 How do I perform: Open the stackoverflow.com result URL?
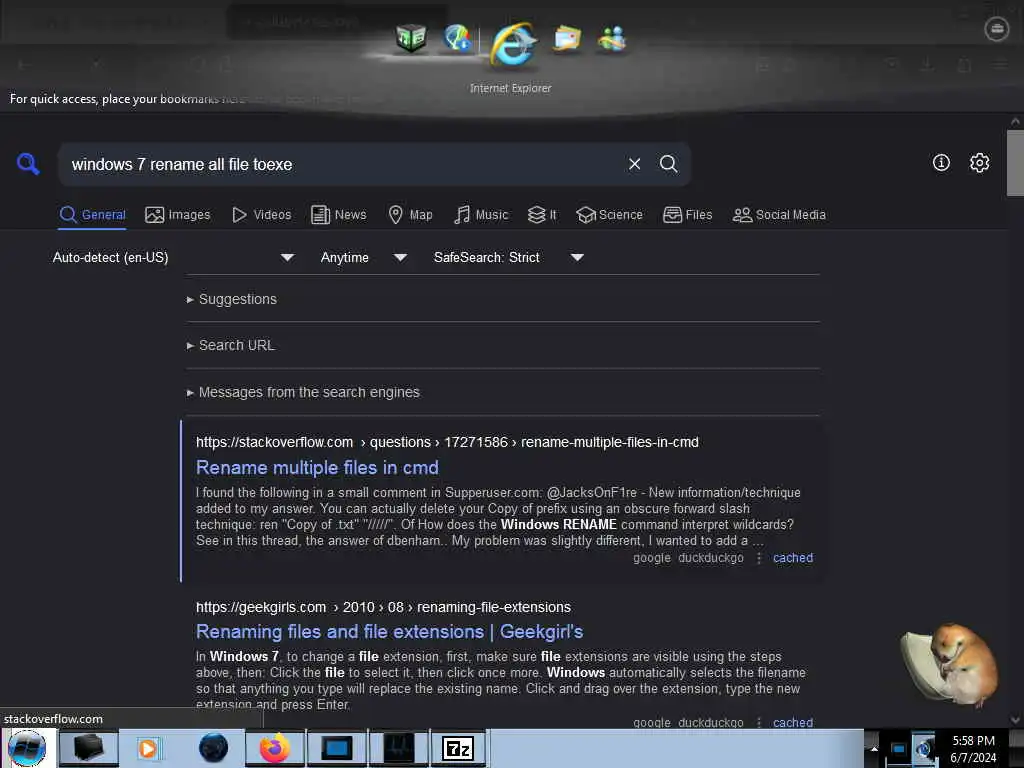coord(447,442)
